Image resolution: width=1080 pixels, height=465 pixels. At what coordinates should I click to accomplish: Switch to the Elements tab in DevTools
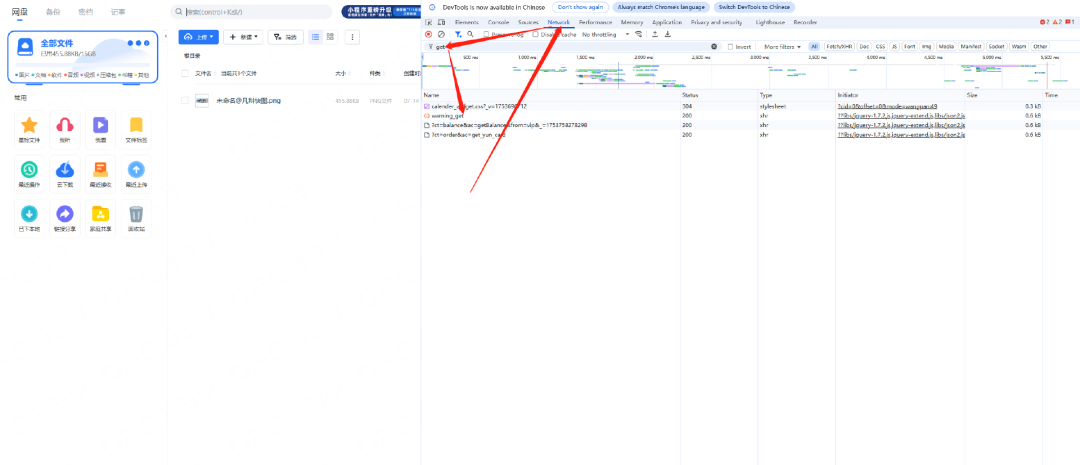[467, 23]
